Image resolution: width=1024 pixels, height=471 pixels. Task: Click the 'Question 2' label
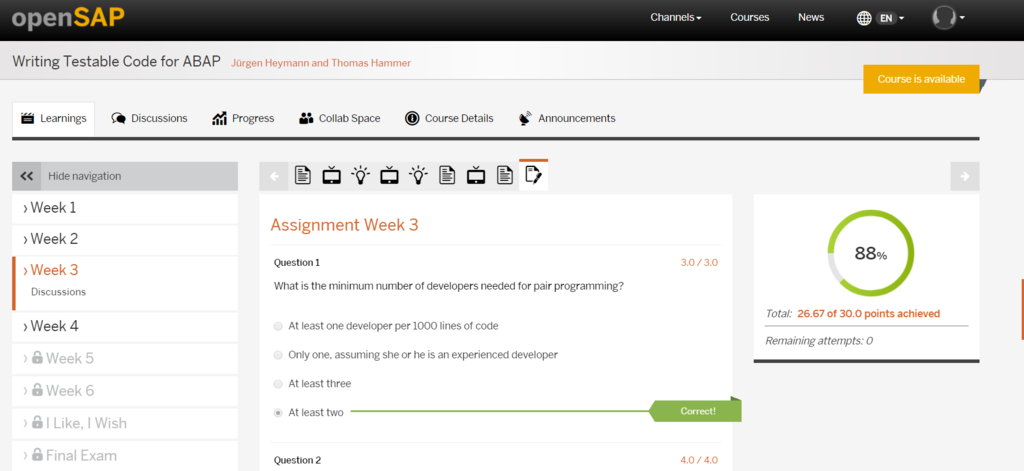pos(297,461)
